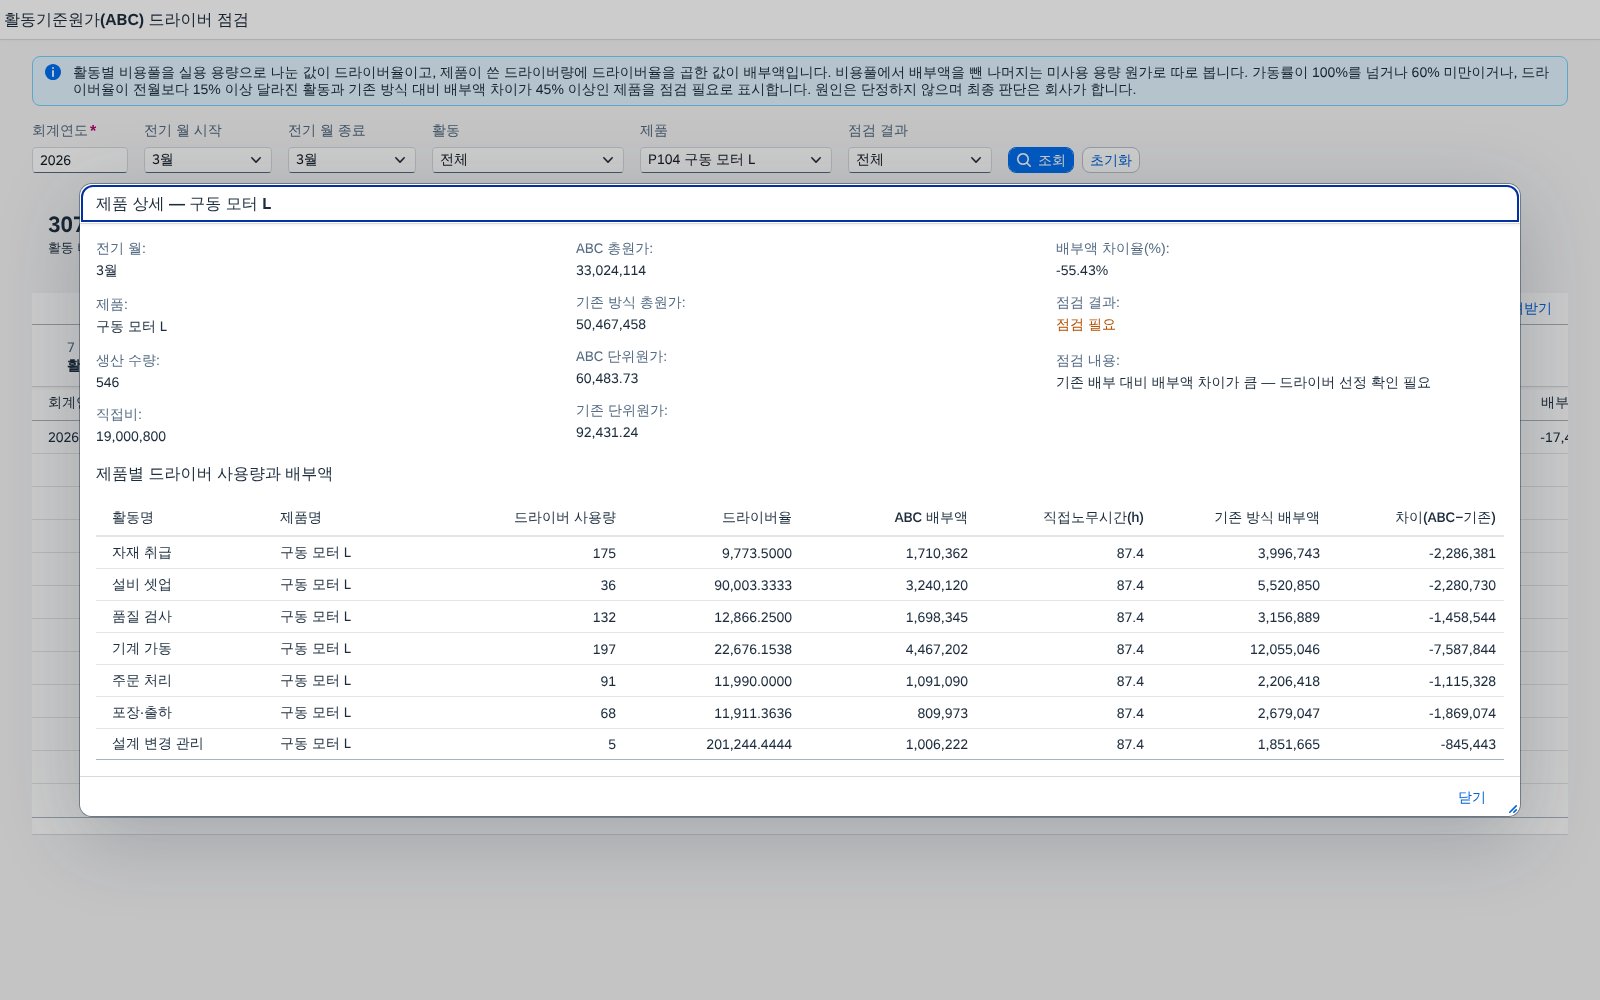Open the 활동 filter dropdown
Viewport: 1600px width, 1000px height.
pyautogui.click(x=527, y=160)
